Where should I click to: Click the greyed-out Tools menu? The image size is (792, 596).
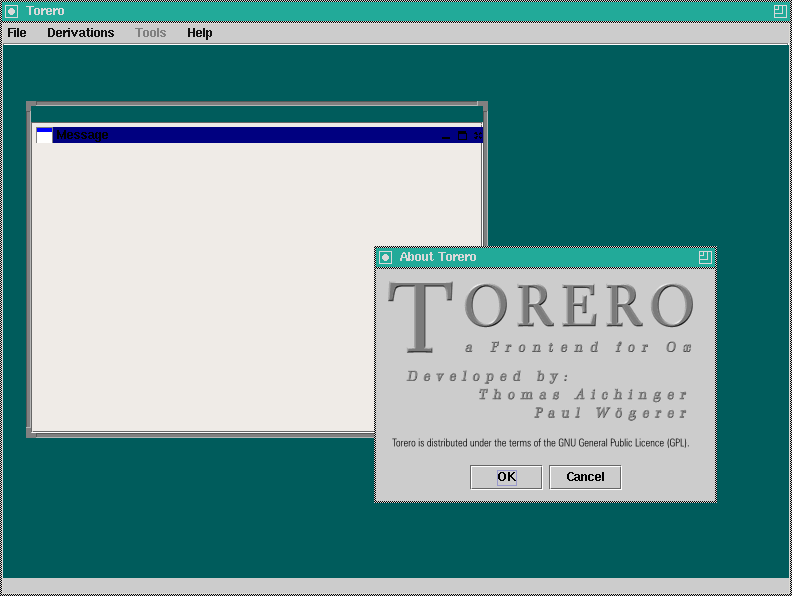151,33
